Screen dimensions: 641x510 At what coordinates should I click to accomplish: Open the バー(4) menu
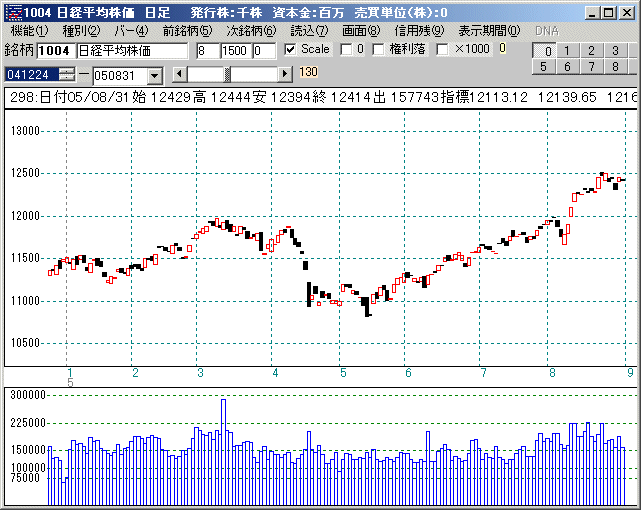(131, 31)
